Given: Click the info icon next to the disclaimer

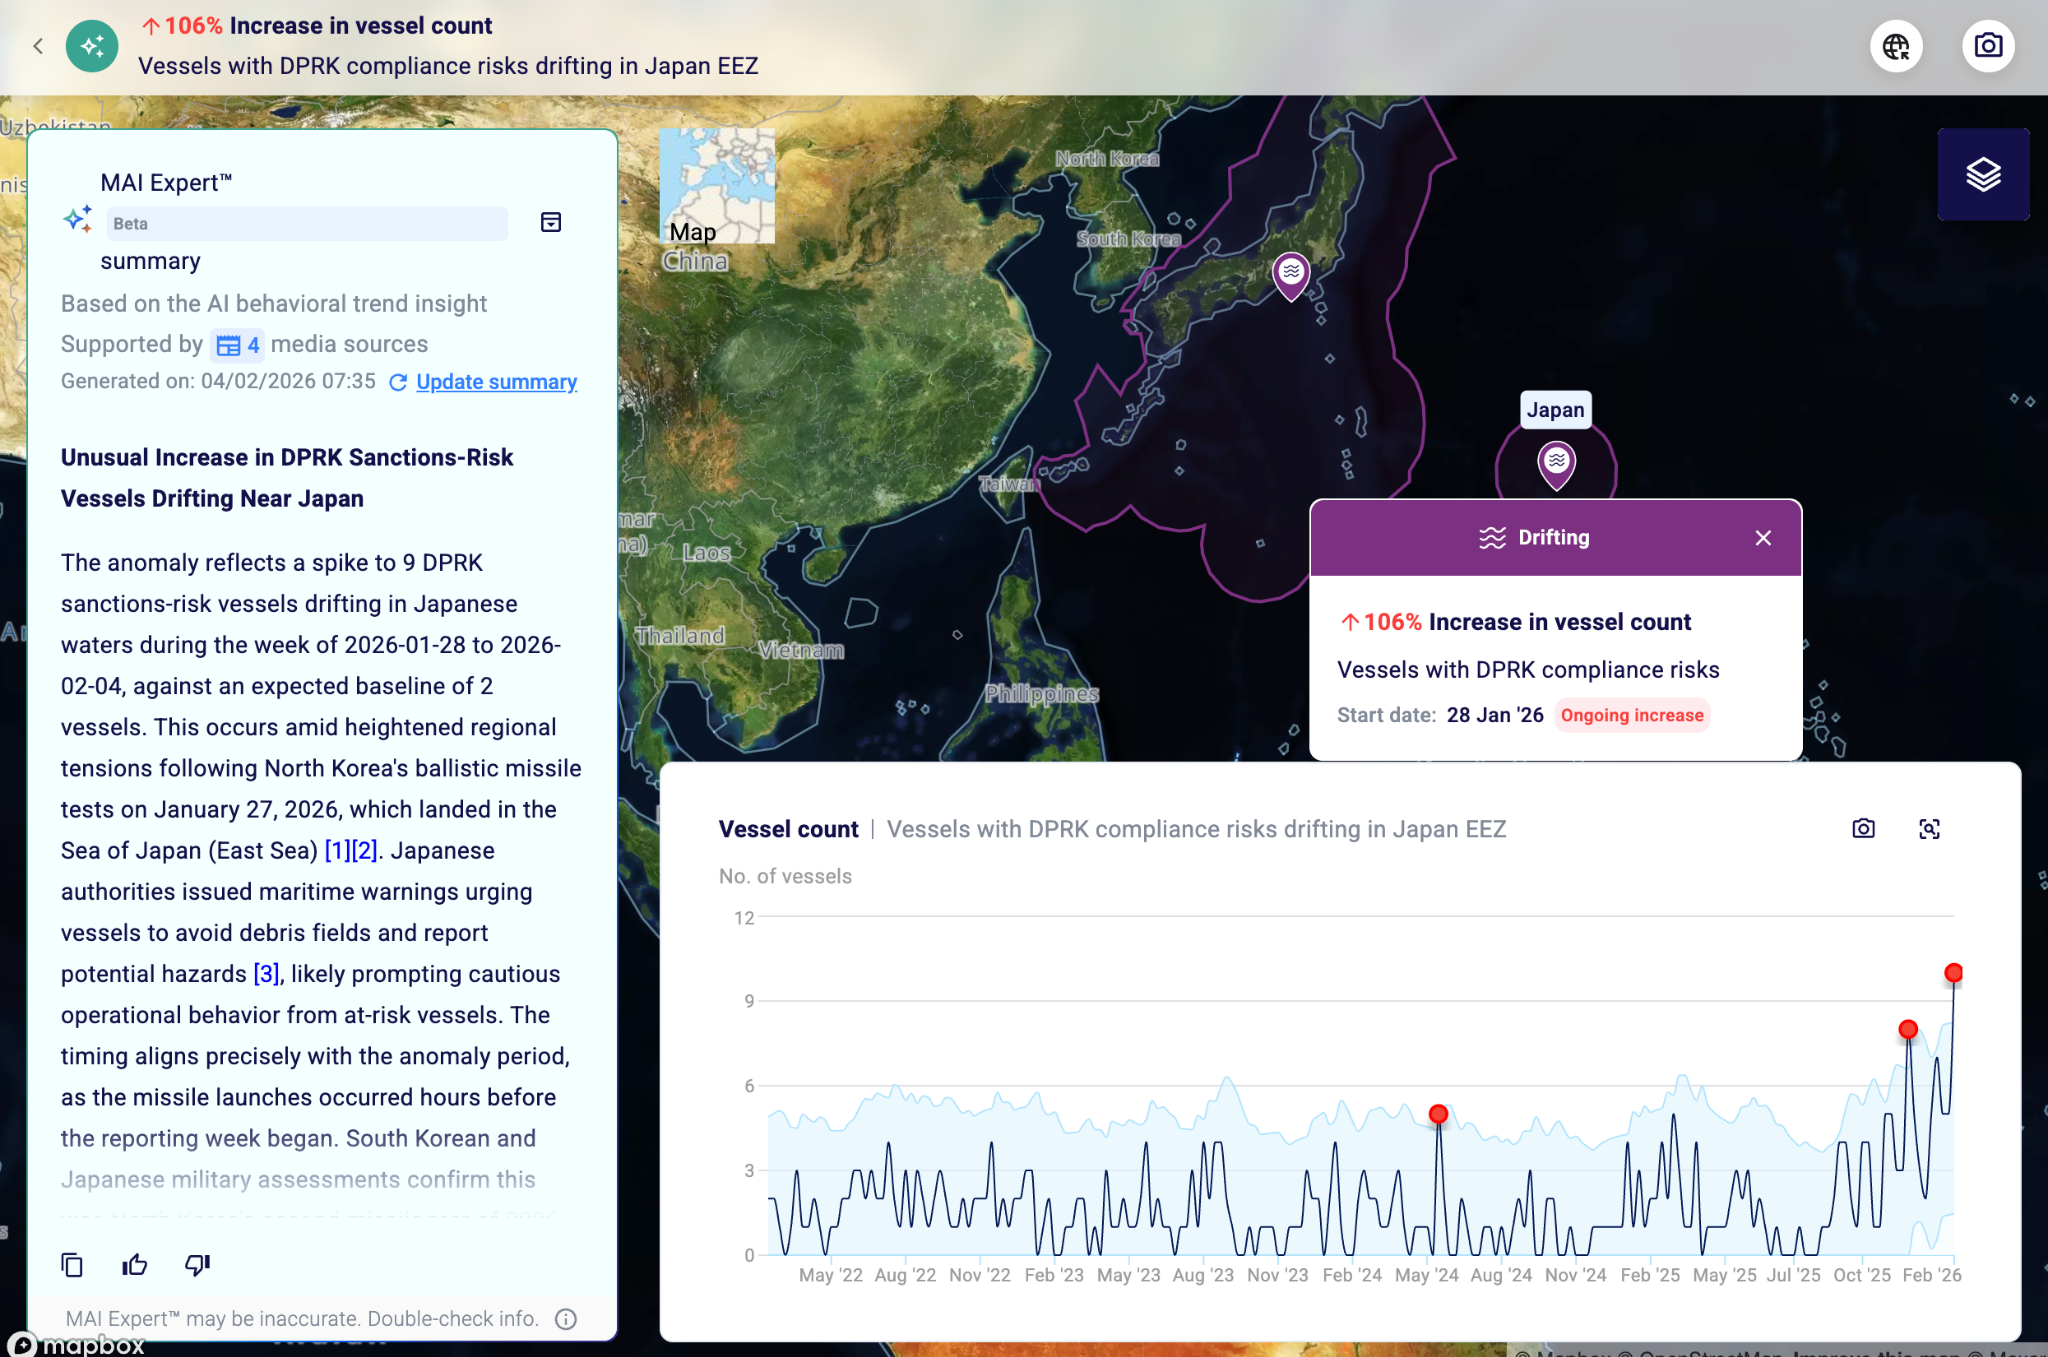Looking at the screenshot, I should pyautogui.click(x=564, y=1318).
